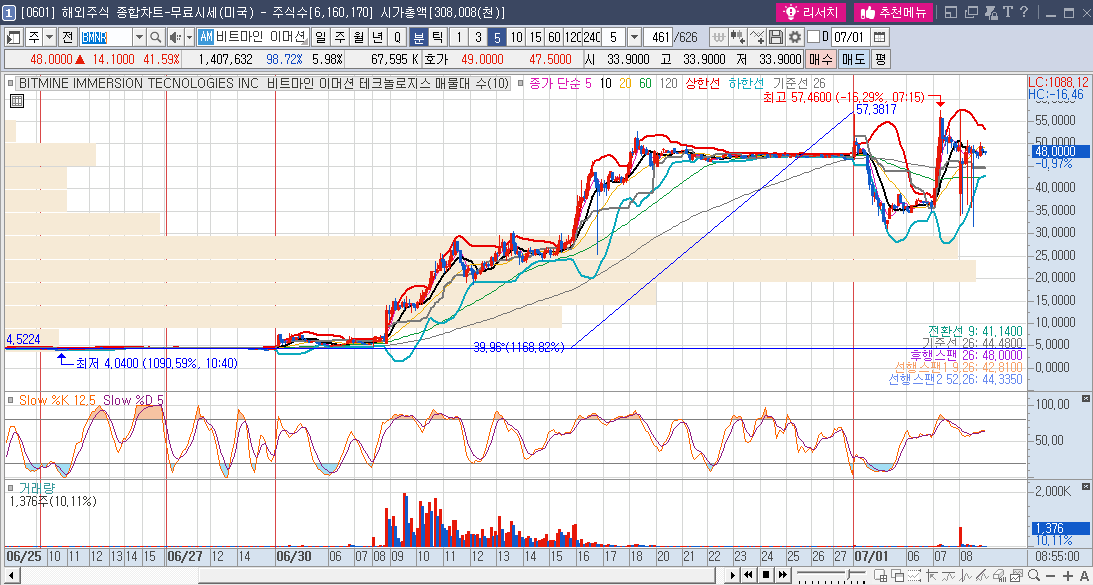Click fast-forward button in replay controls
Screen dimensions: 1093x585
(783, 575)
